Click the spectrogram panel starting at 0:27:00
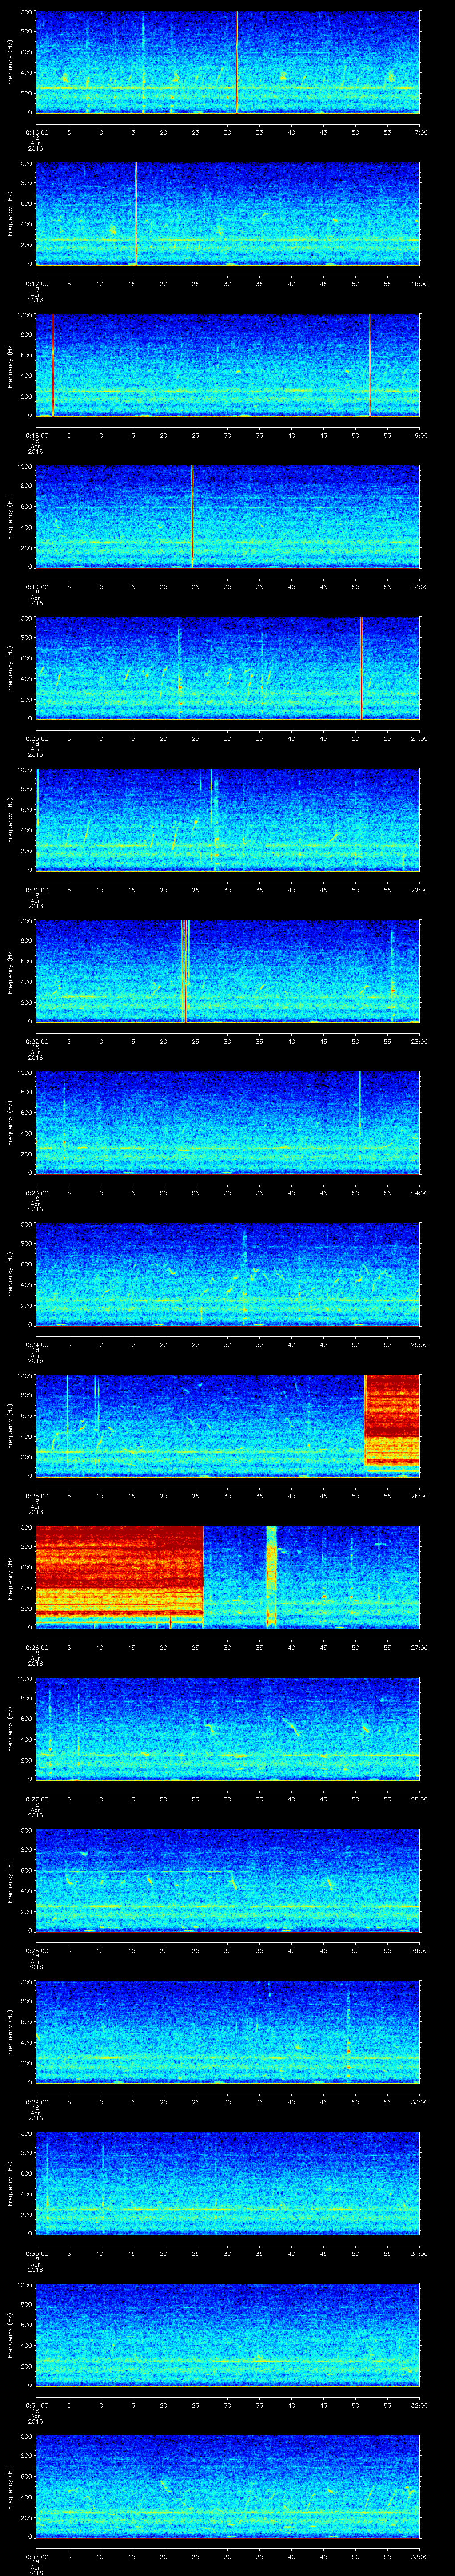Image resolution: width=455 pixels, height=2576 pixels. 228,1728
